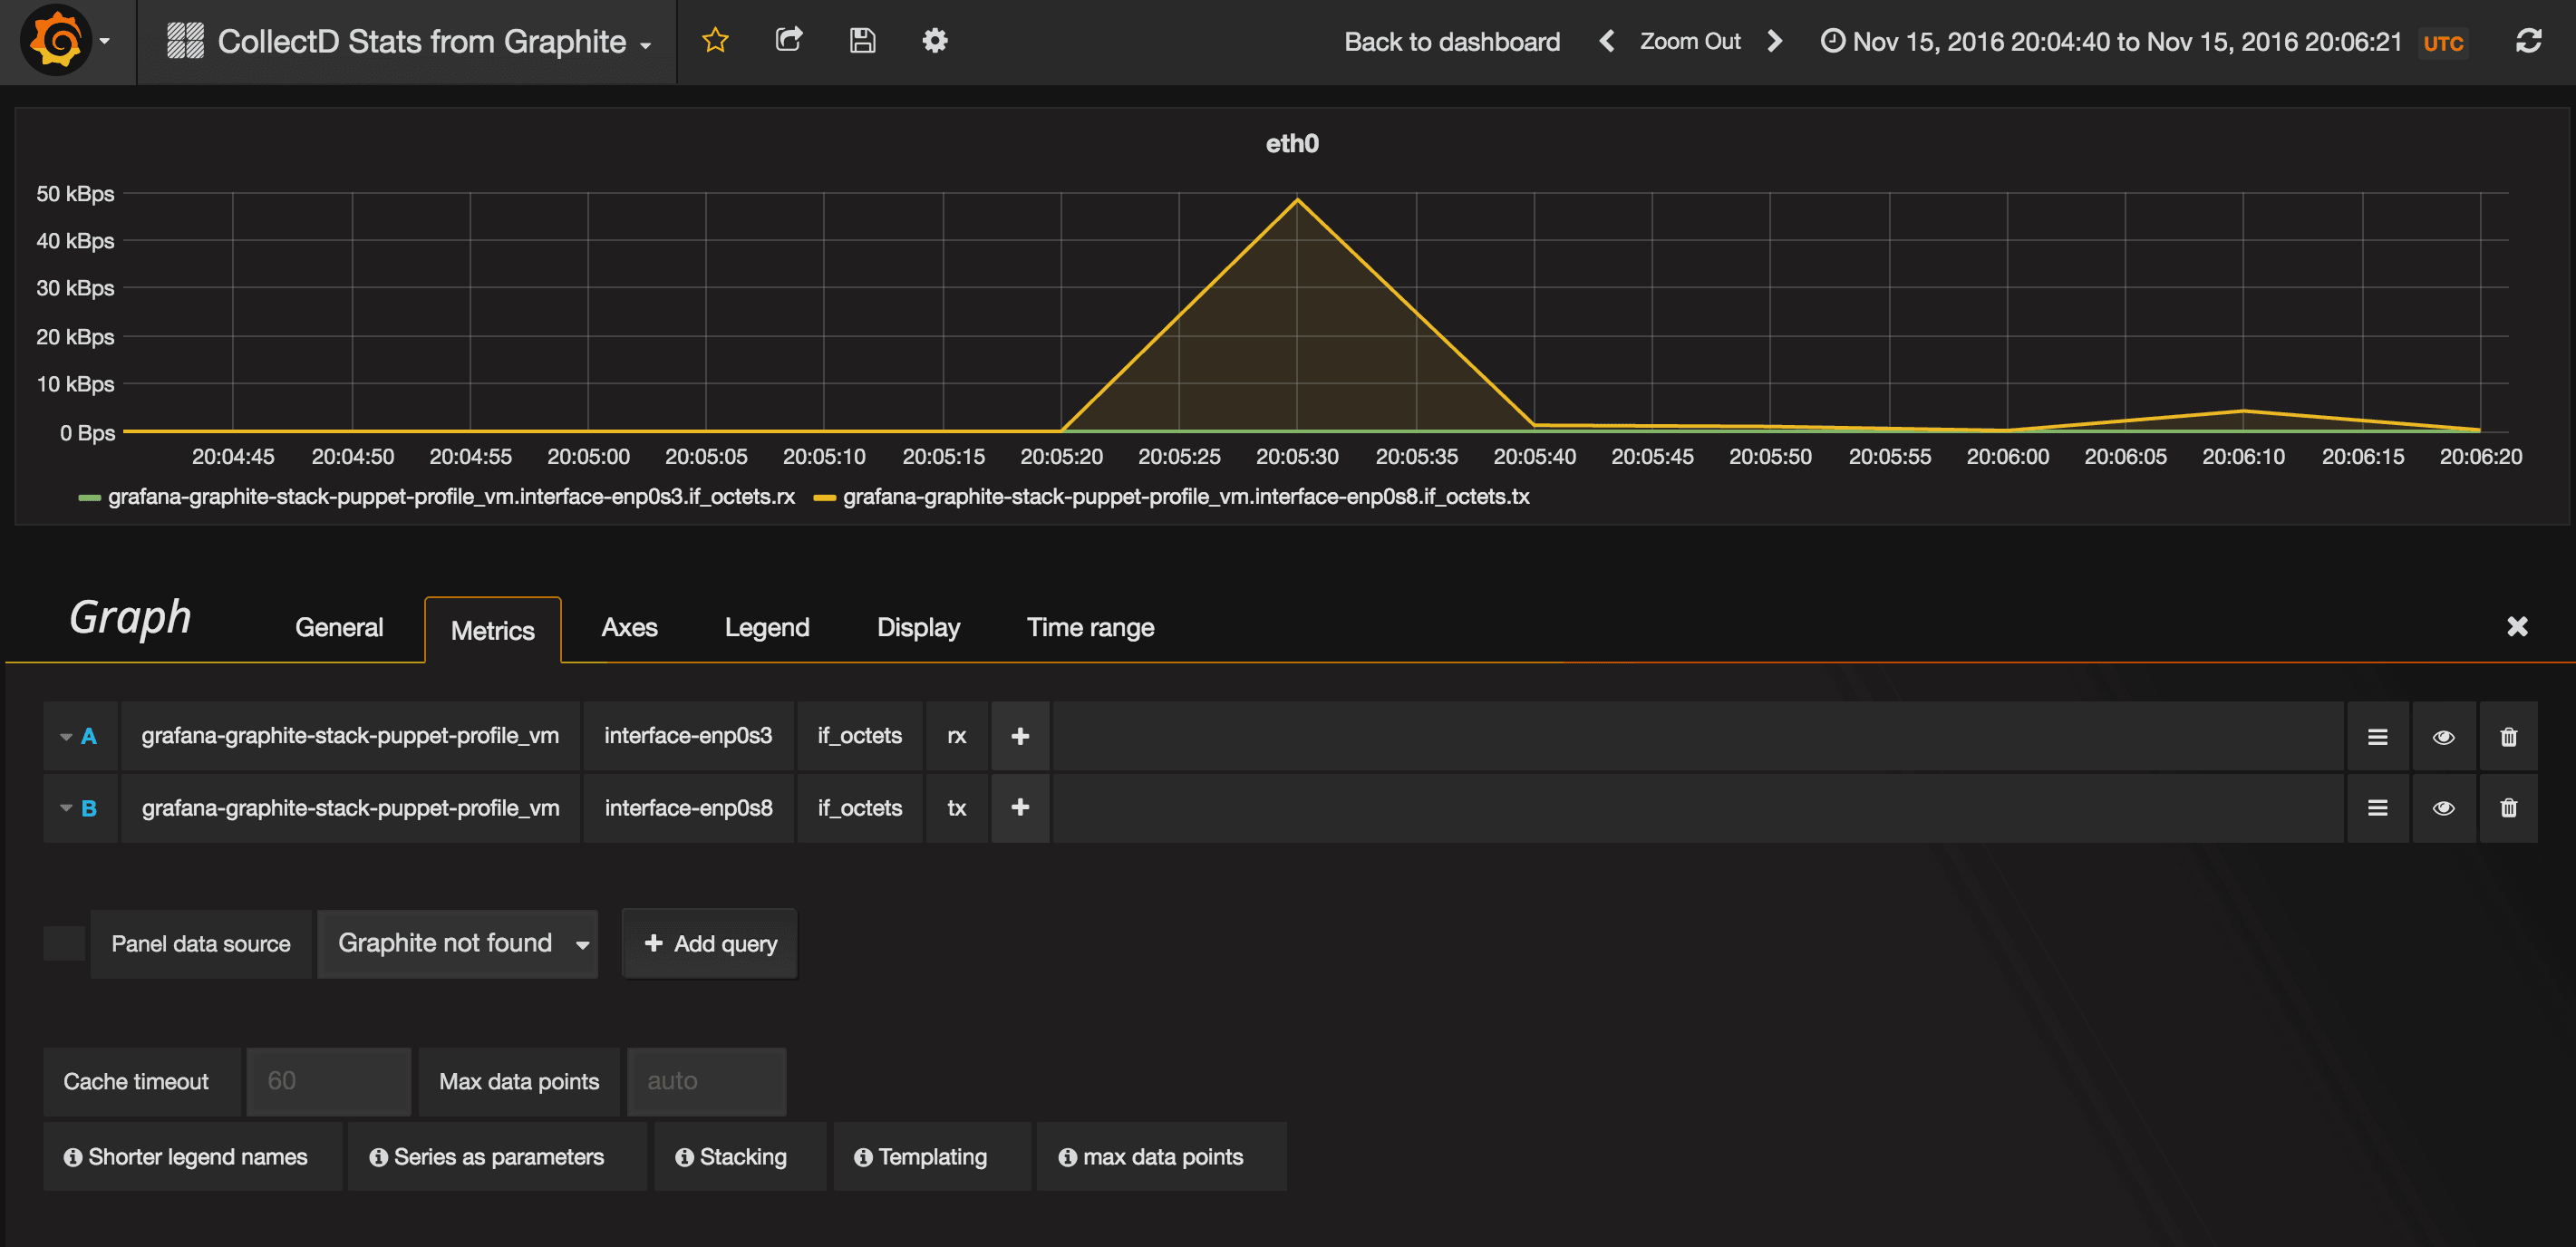2576x1247 pixels.
Task: Star this dashboard as favorite
Action: tap(715, 41)
